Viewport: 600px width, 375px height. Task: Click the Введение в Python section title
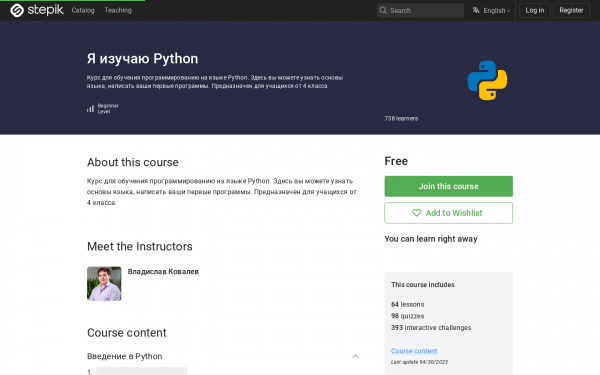tap(125, 356)
